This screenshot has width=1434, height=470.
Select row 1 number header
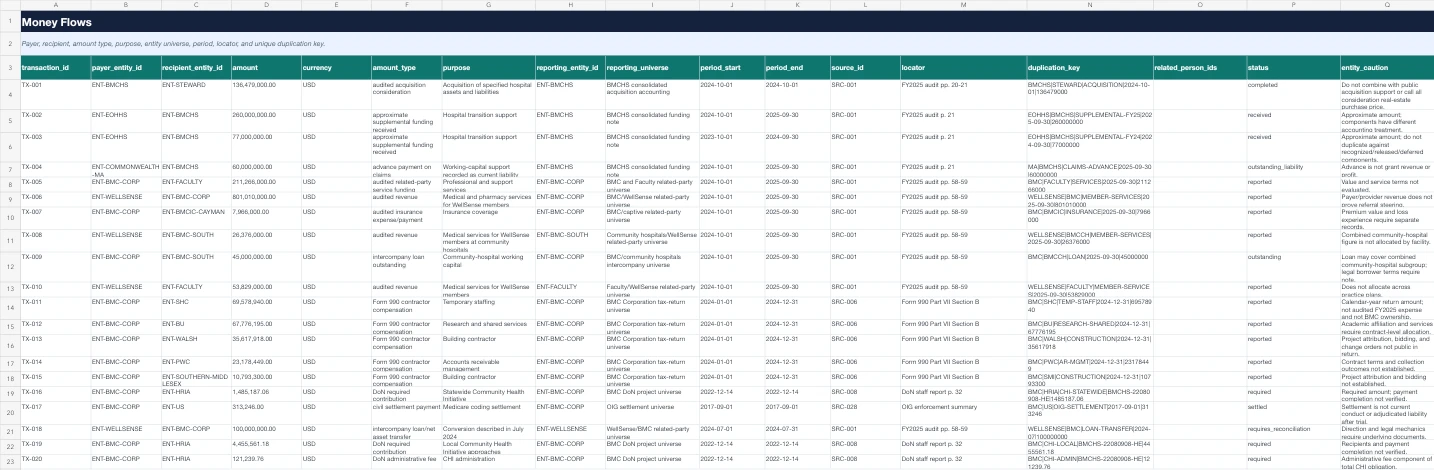tap(9, 22)
